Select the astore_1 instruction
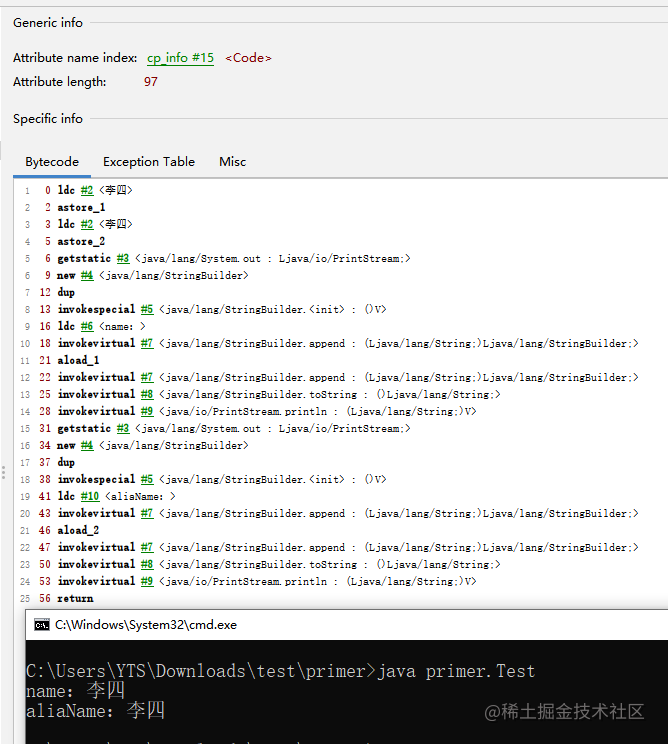This screenshot has height=744, width=668. tap(81, 207)
